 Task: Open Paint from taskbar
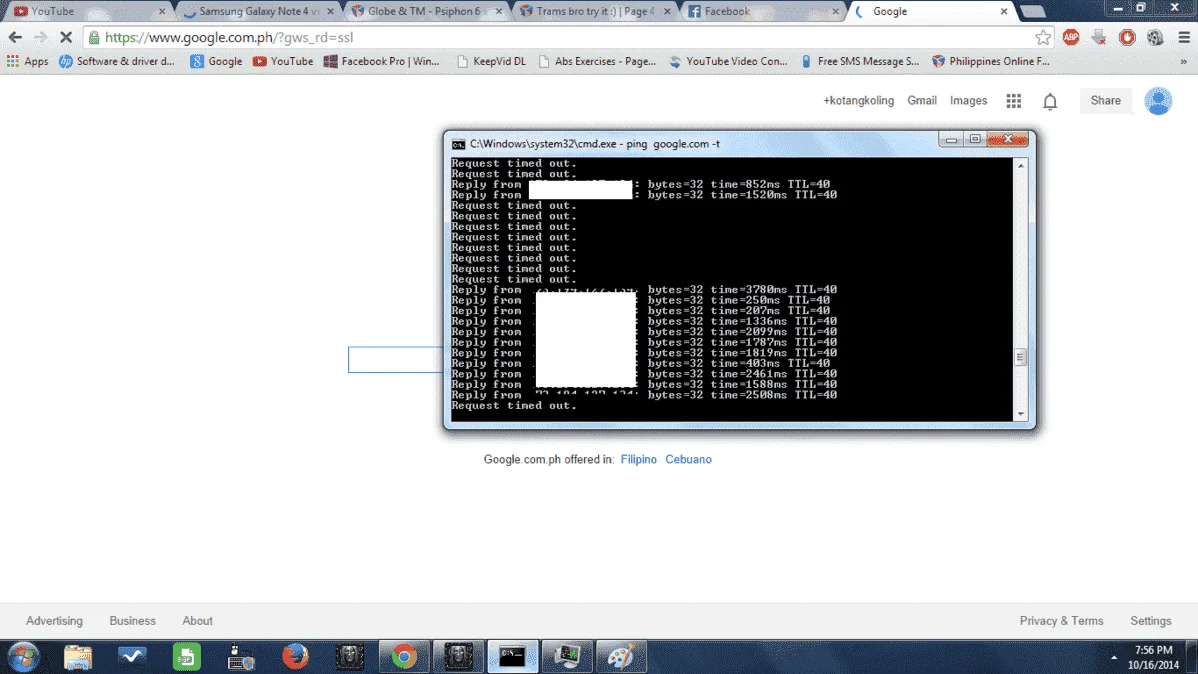[x=621, y=656]
